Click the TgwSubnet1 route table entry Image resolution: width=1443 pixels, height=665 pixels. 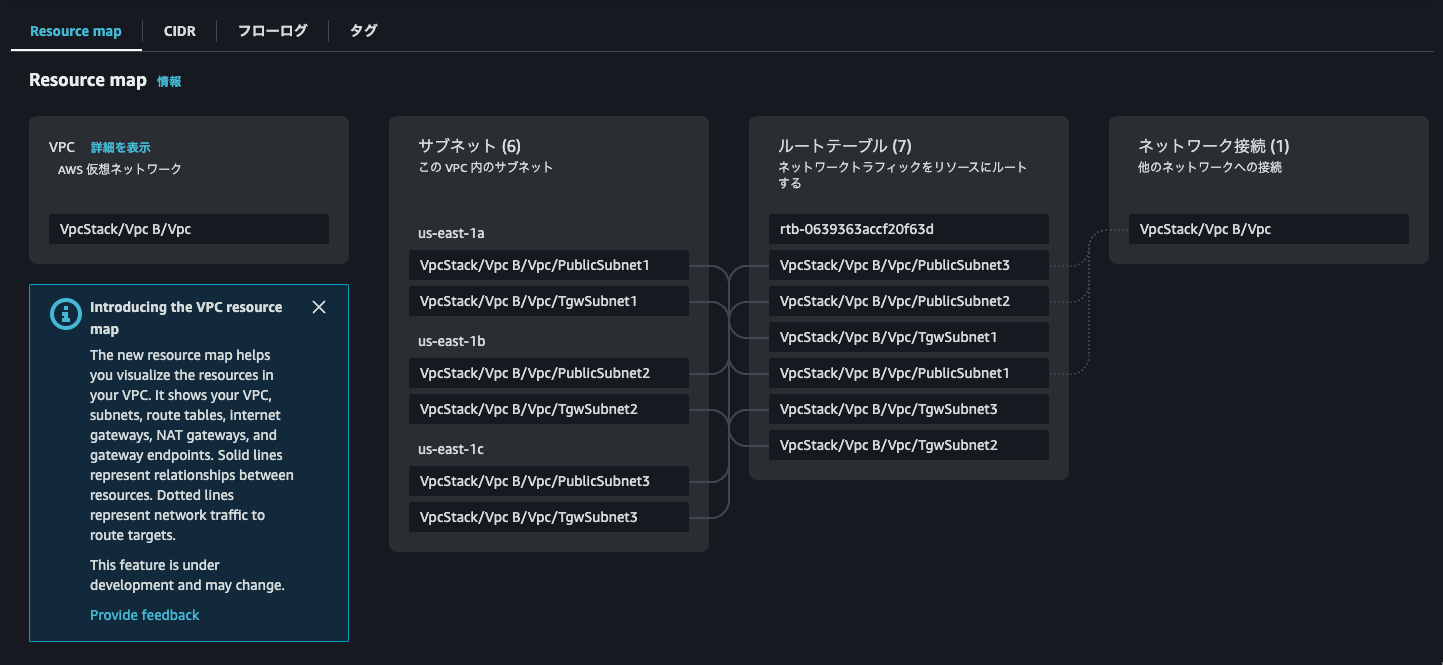(x=908, y=336)
